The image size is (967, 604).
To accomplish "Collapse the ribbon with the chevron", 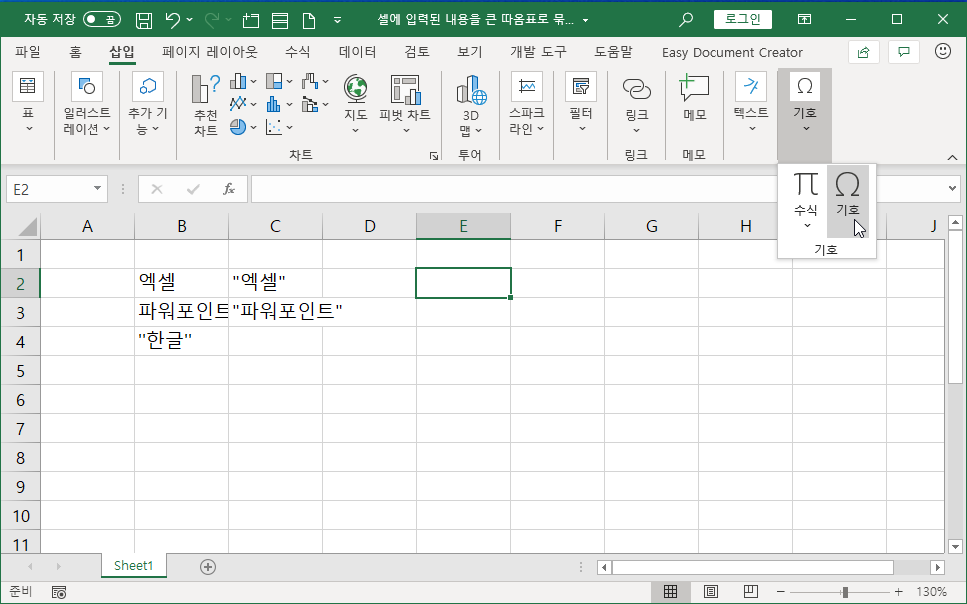I will click(952, 158).
